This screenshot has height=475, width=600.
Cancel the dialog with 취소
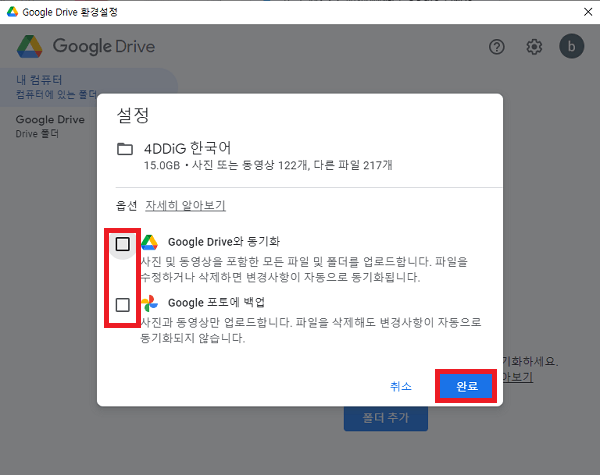401,386
